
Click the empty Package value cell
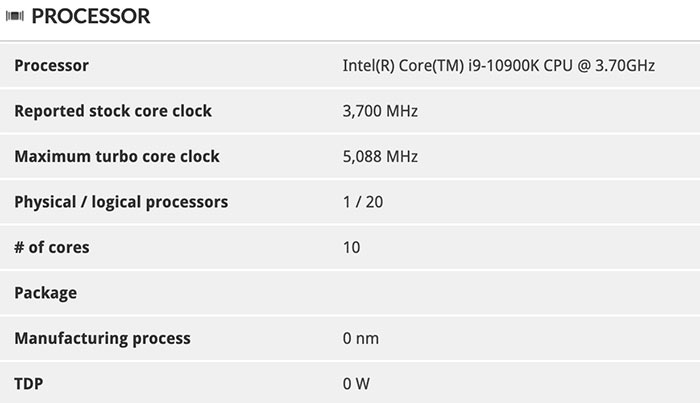coord(500,293)
